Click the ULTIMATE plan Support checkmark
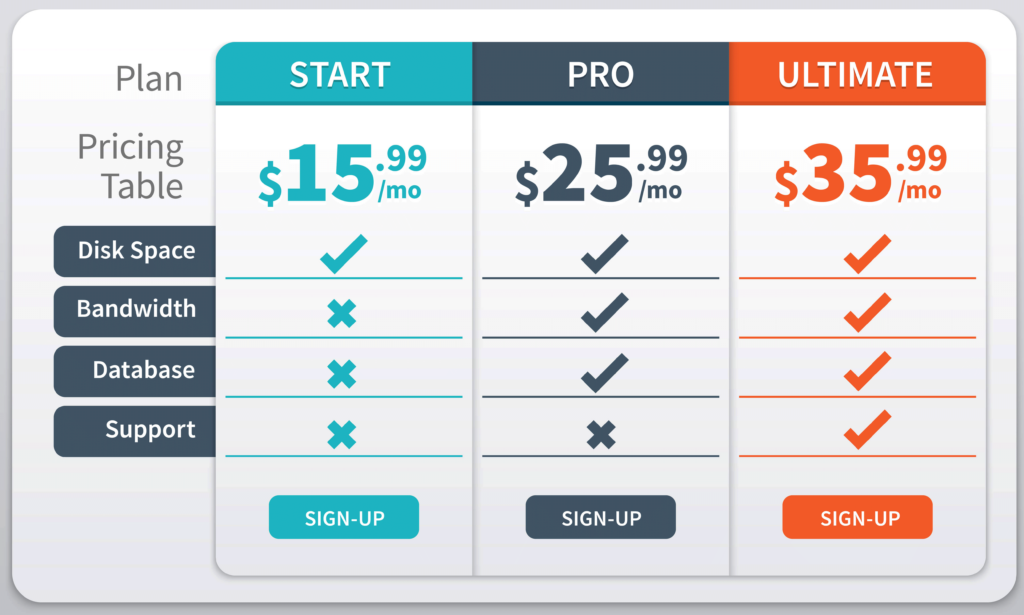 tap(867, 430)
